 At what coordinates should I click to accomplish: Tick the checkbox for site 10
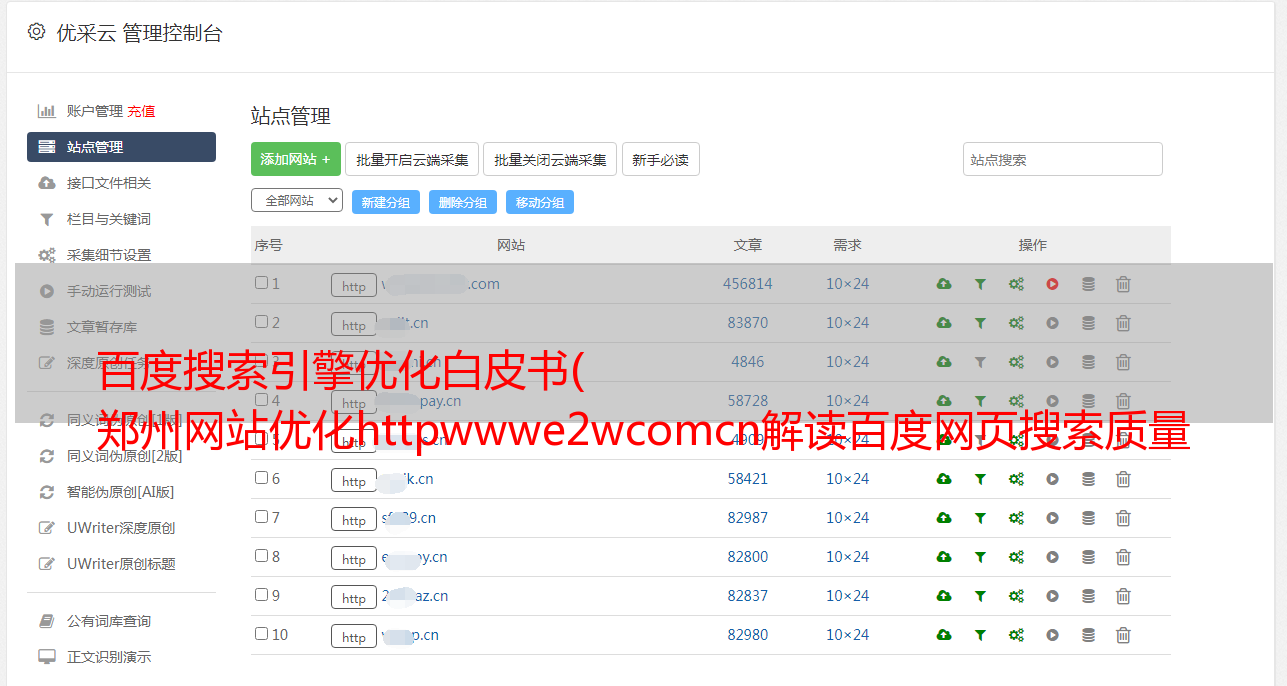261,634
